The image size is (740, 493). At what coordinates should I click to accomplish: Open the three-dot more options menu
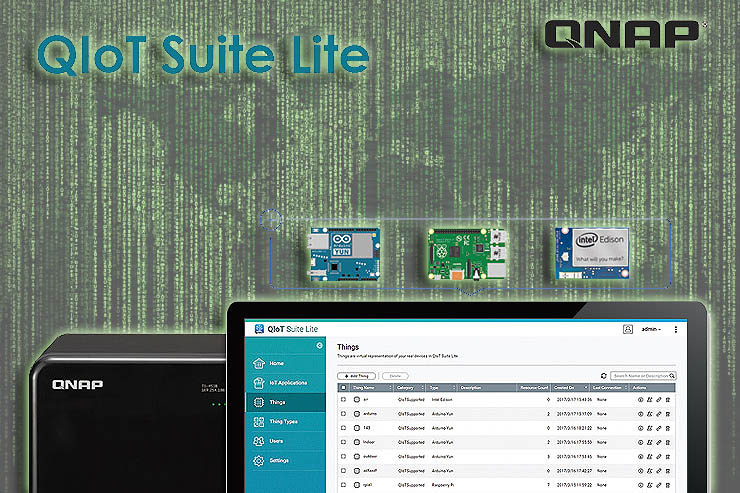(676, 328)
